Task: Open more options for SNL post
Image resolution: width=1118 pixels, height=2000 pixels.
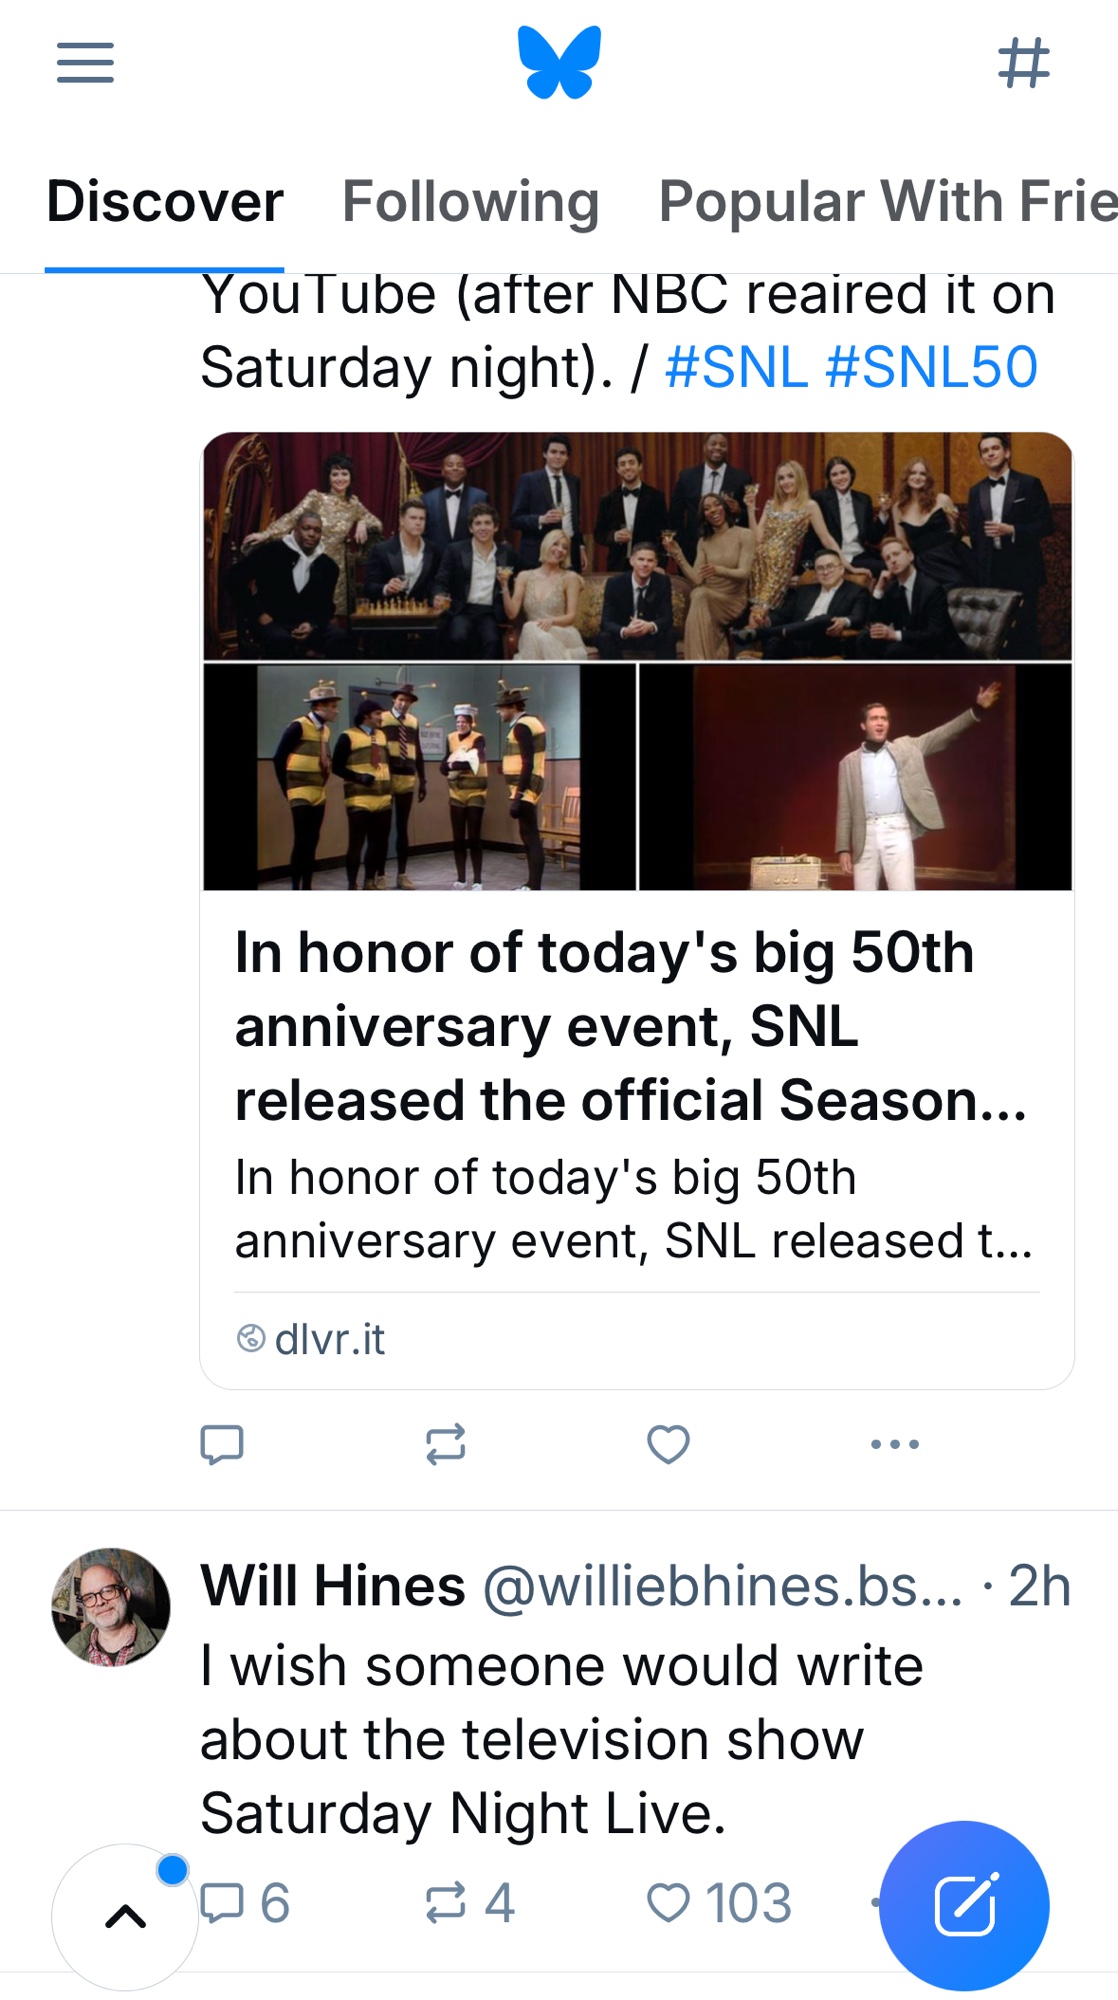Action: tap(894, 1444)
